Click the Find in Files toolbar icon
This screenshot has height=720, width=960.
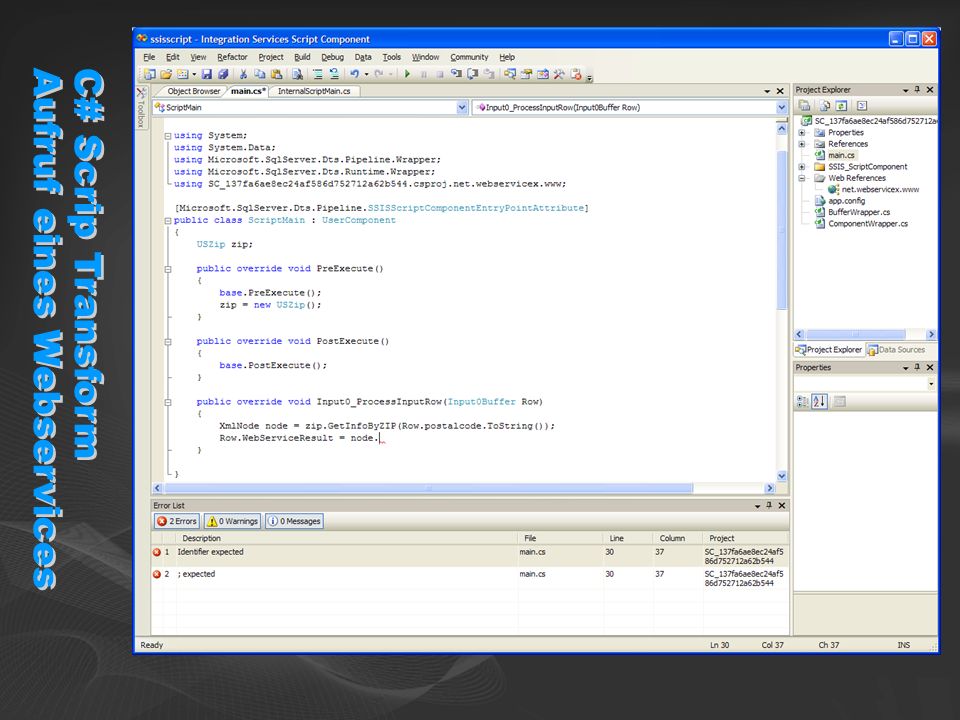[297, 74]
